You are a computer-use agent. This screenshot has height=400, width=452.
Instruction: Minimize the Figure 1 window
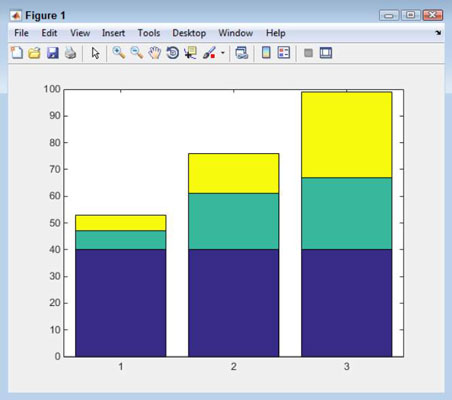click(x=389, y=15)
